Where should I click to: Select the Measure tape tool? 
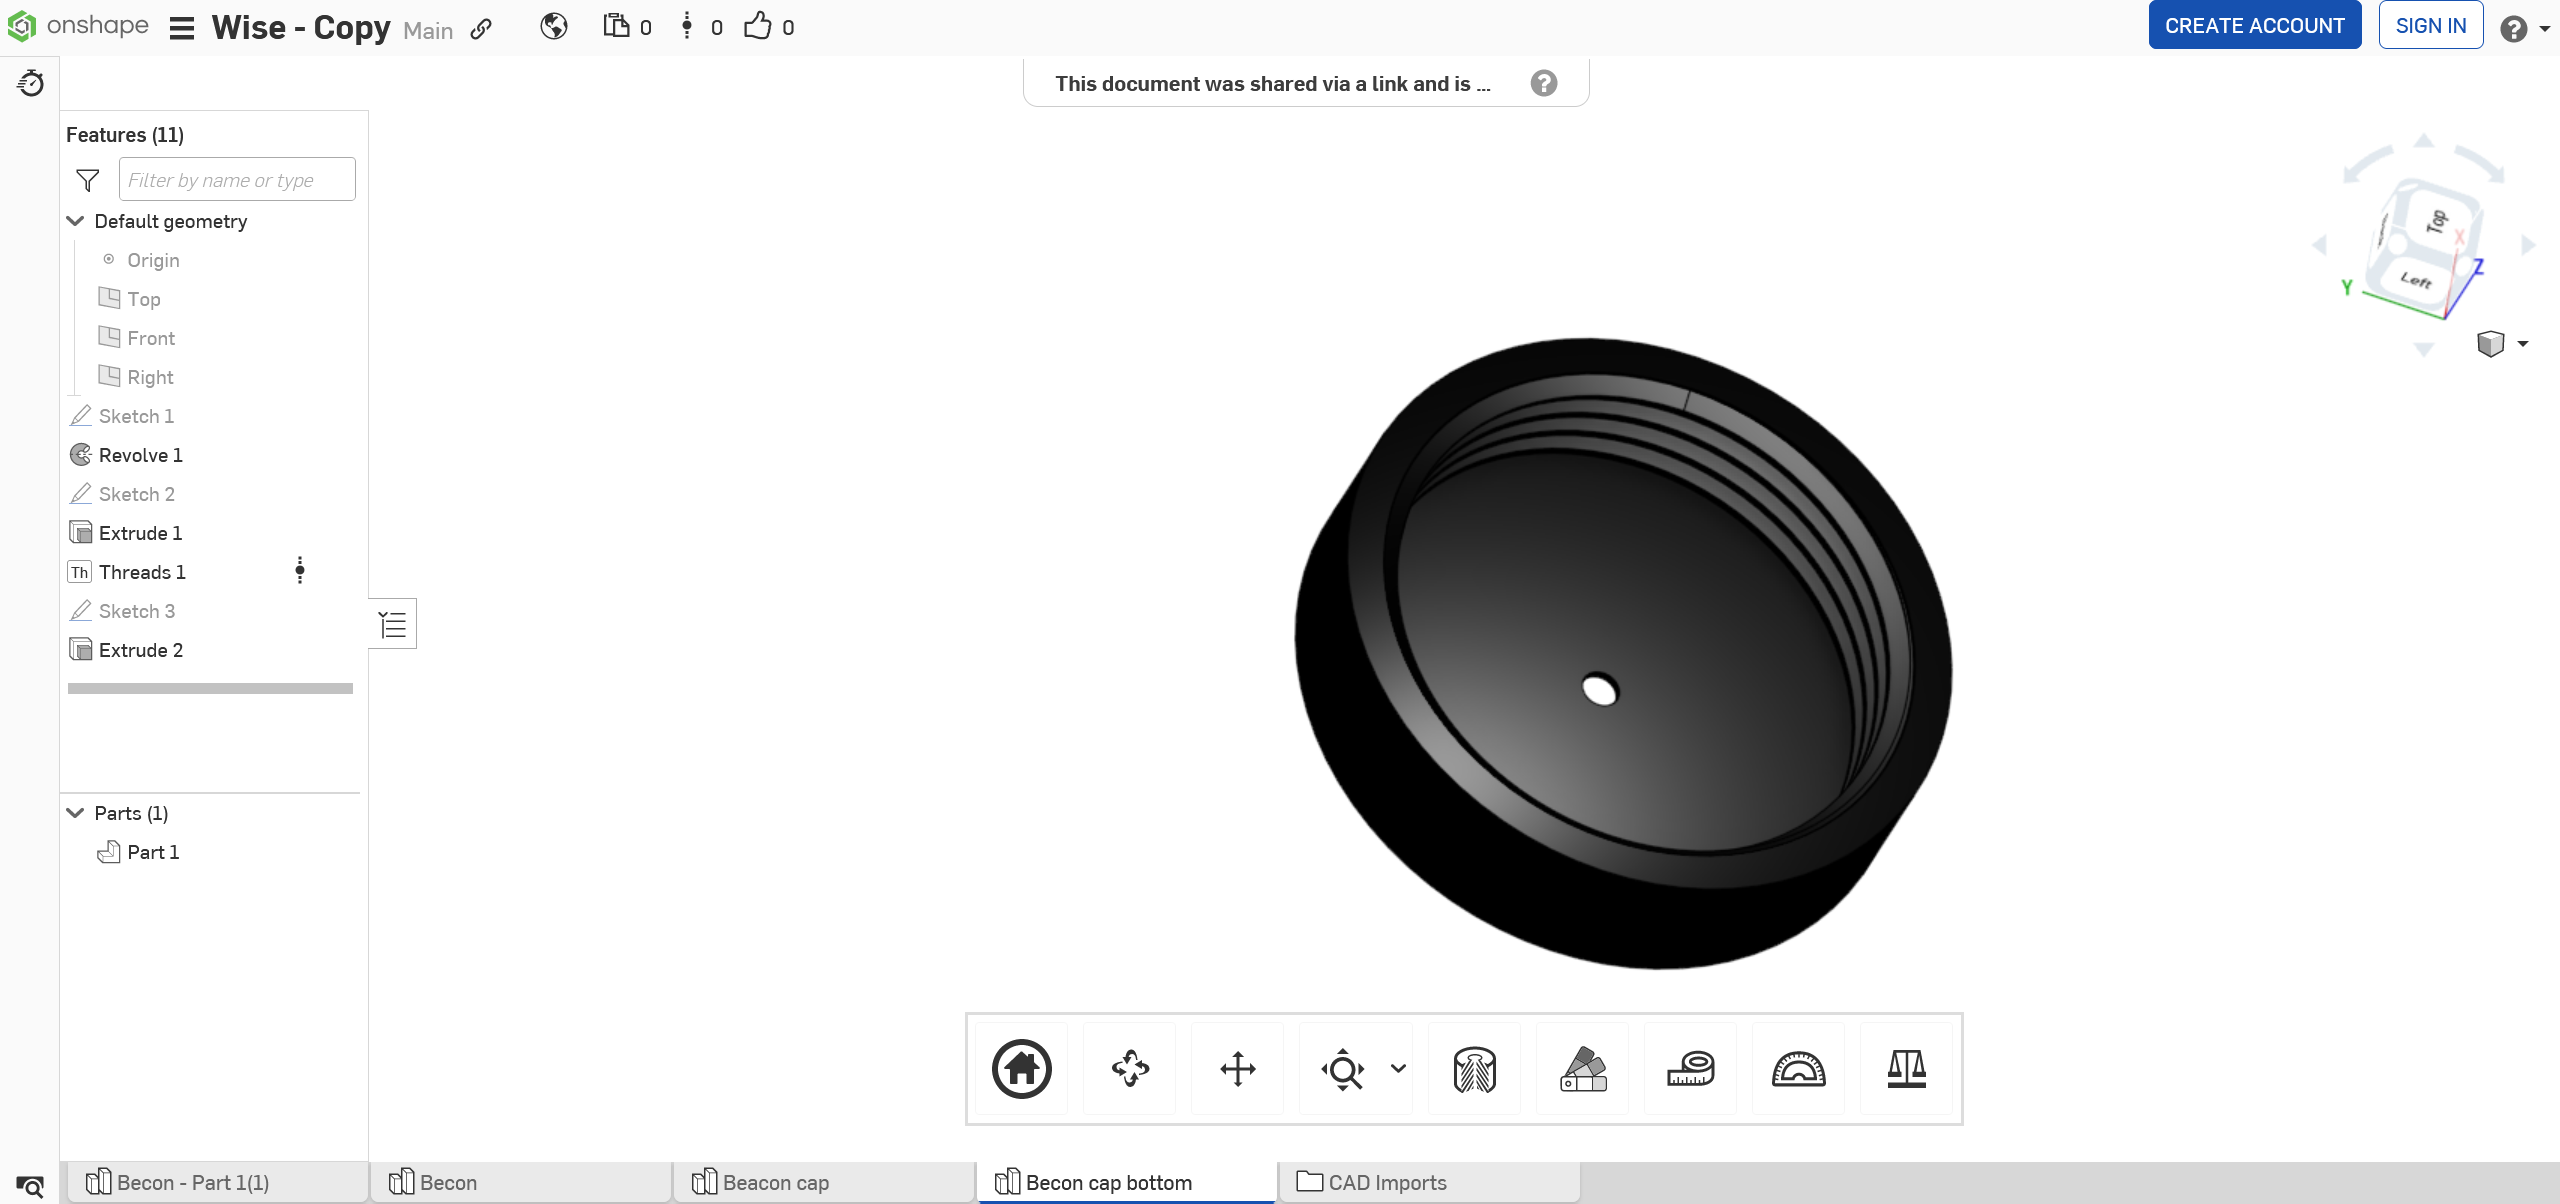[1691, 1068]
